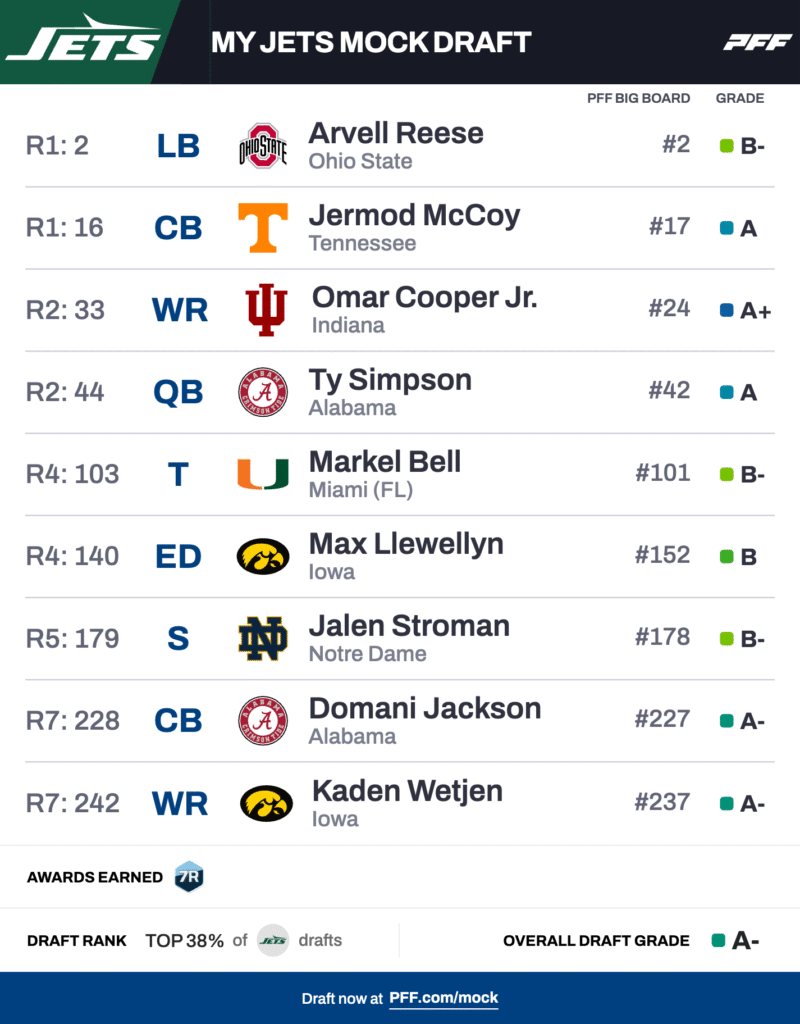Click the R2: 33 pick label
This screenshot has width=800, height=1024.
(x=65, y=310)
